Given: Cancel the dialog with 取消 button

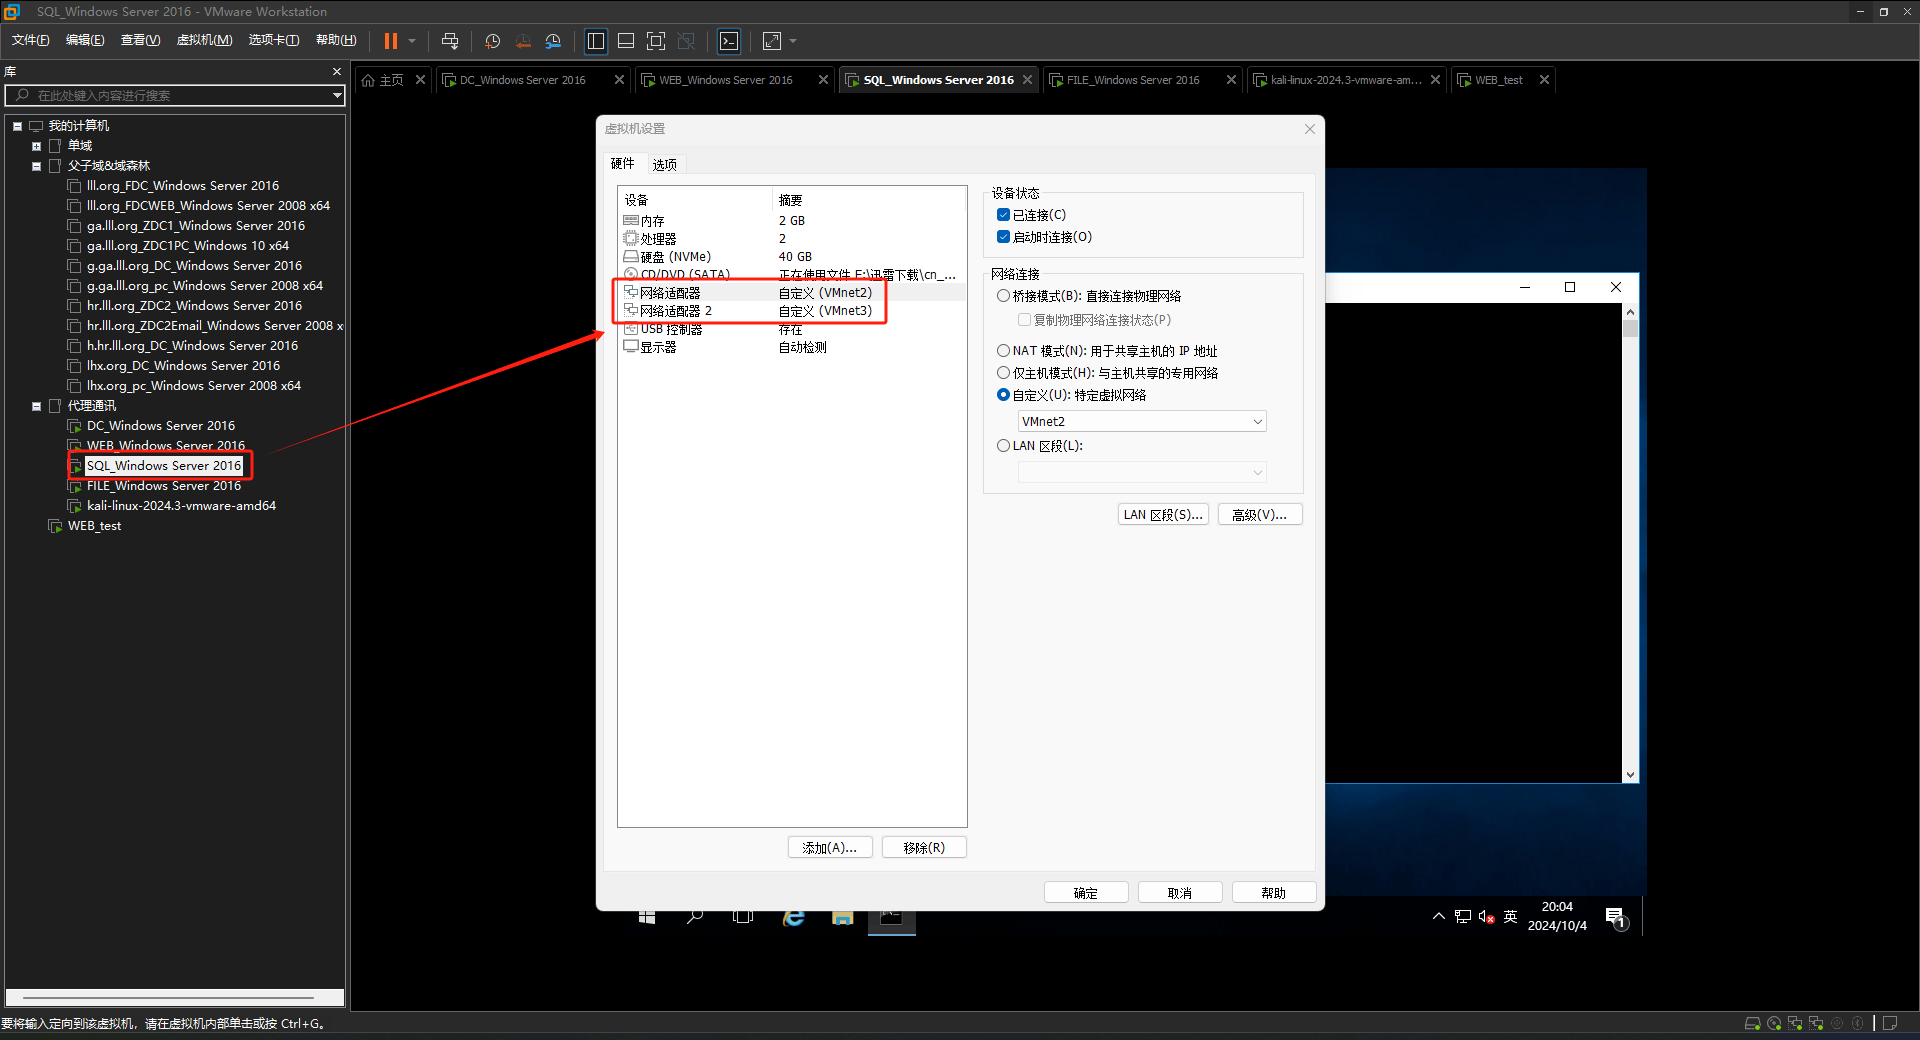Looking at the screenshot, I should (x=1180, y=893).
